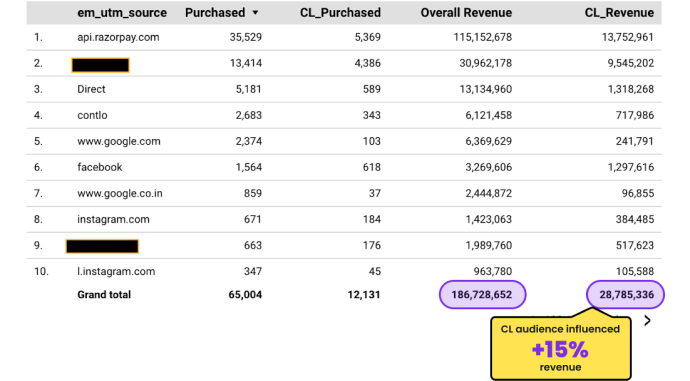Click the Overall Revenue total 186,728,652
Image resolution: width=690 pixels, height=381 pixels.
pos(482,295)
